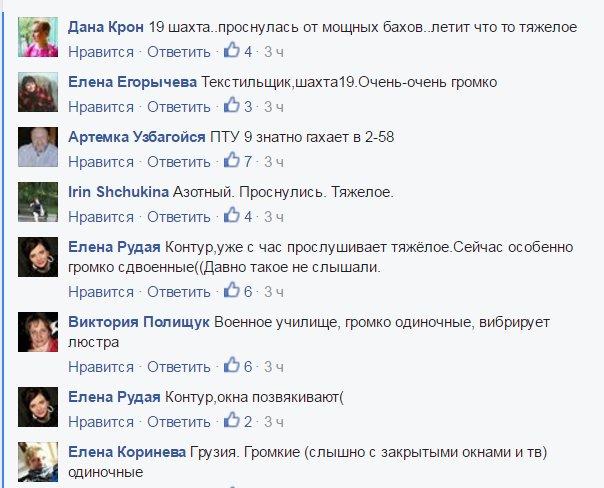Screen dimensions: 604x488
Task: Reply to Irin Shchukina's comment
Action: tap(179, 217)
